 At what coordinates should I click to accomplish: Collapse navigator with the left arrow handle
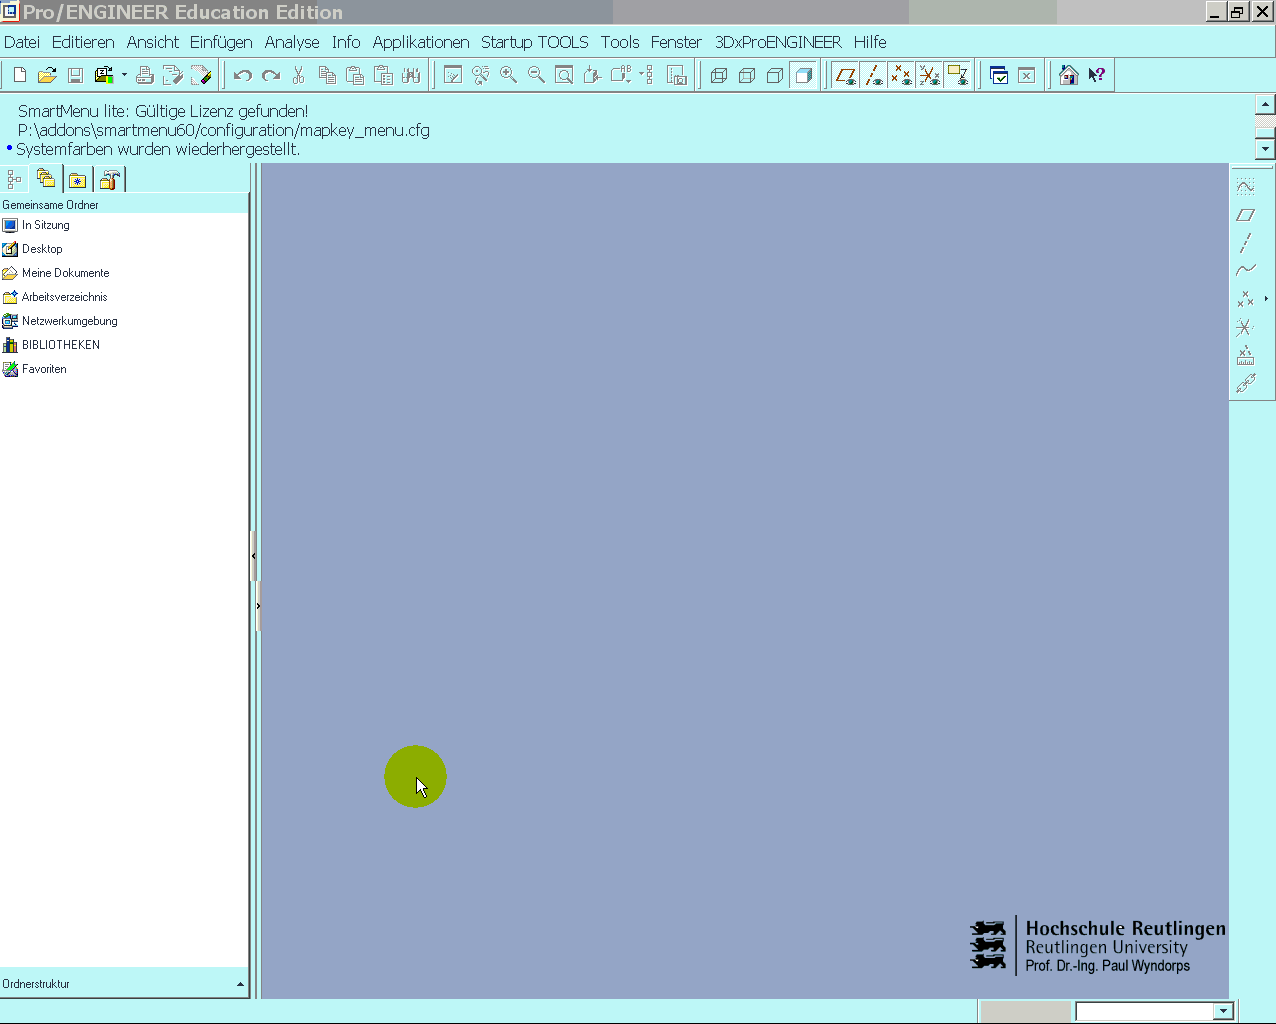tap(253, 556)
